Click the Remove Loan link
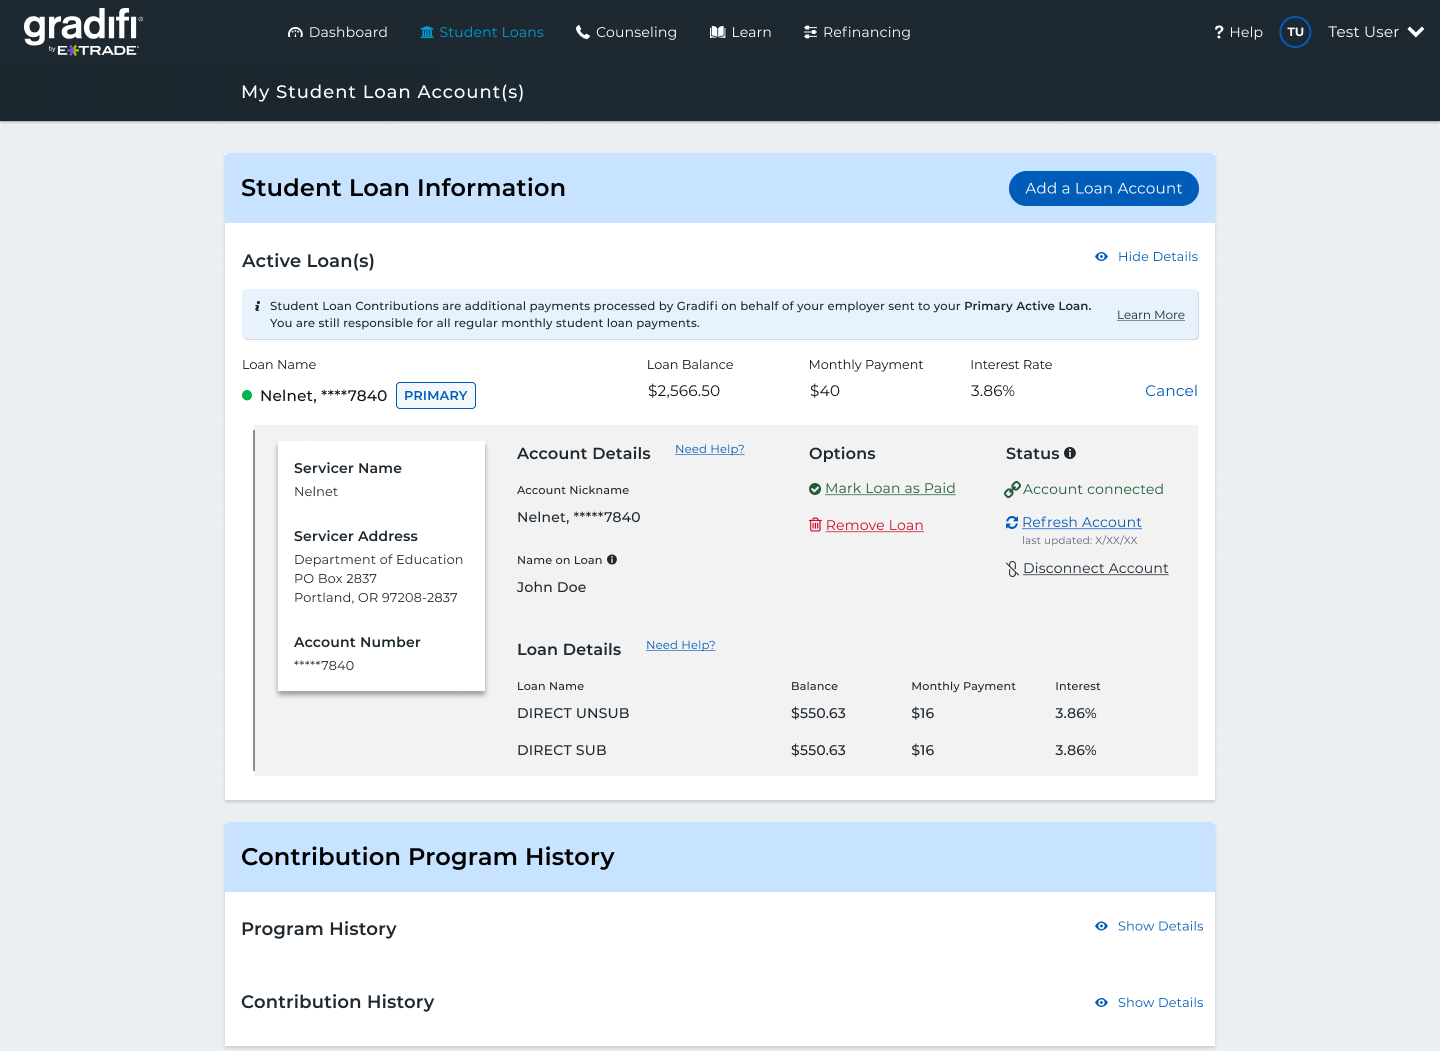Image resolution: width=1440 pixels, height=1051 pixels. point(875,525)
